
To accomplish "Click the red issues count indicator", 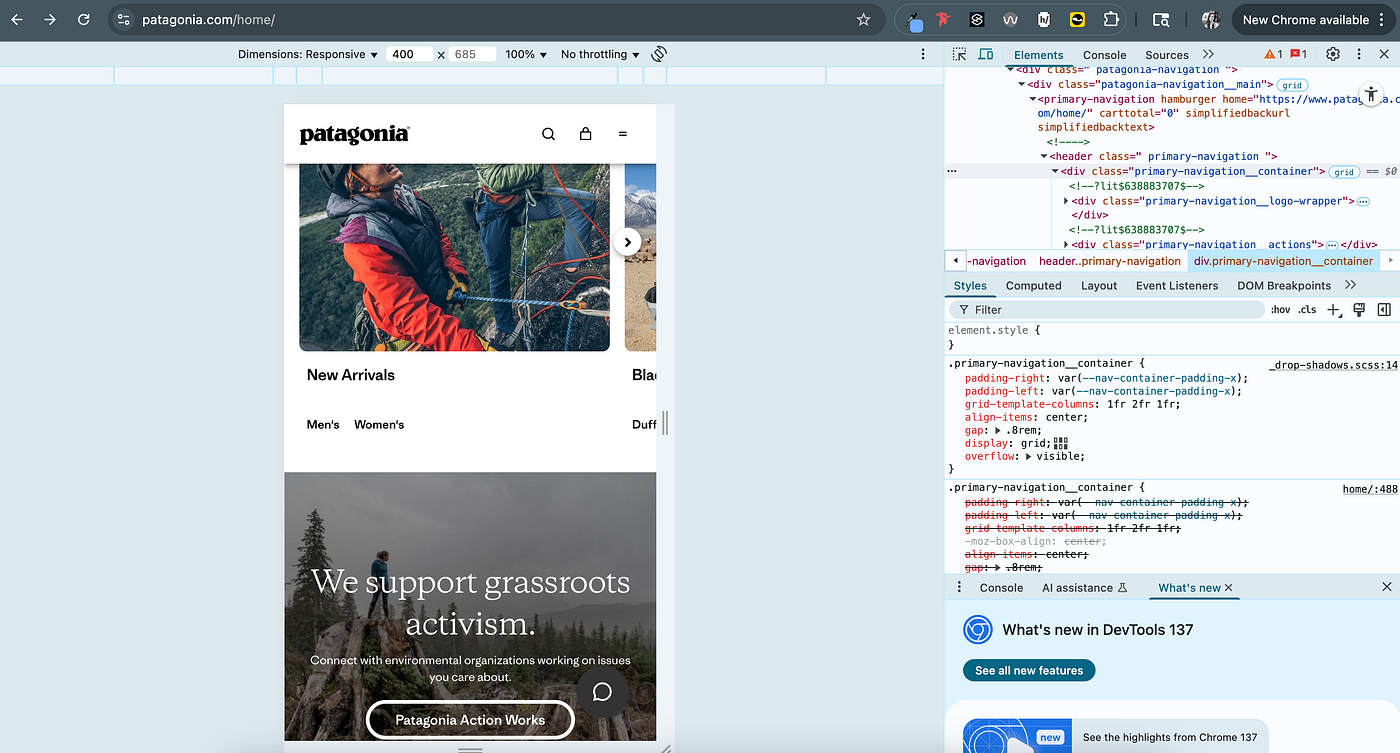I will click(1298, 54).
